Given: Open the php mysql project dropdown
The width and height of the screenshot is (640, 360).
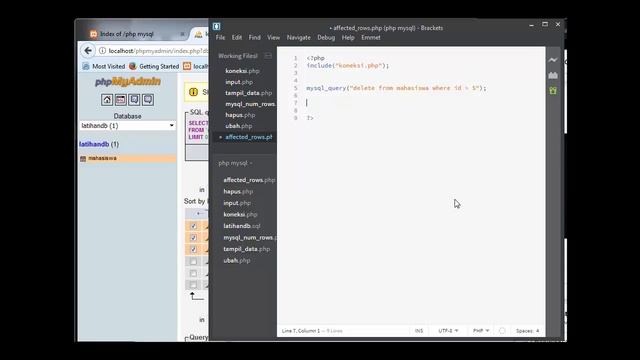Looking at the screenshot, I should point(236,163).
